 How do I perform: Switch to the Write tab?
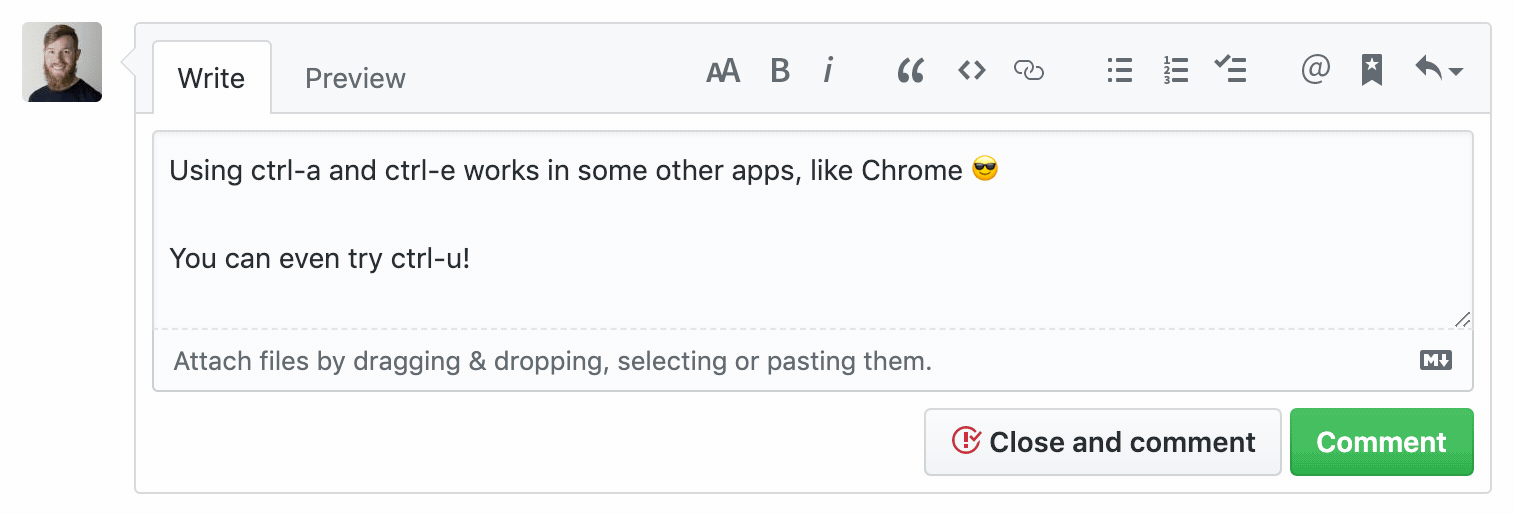pyautogui.click(x=211, y=78)
